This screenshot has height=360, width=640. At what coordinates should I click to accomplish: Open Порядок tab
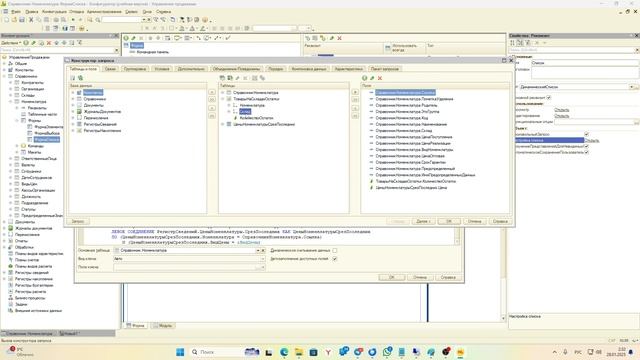point(276,69)
